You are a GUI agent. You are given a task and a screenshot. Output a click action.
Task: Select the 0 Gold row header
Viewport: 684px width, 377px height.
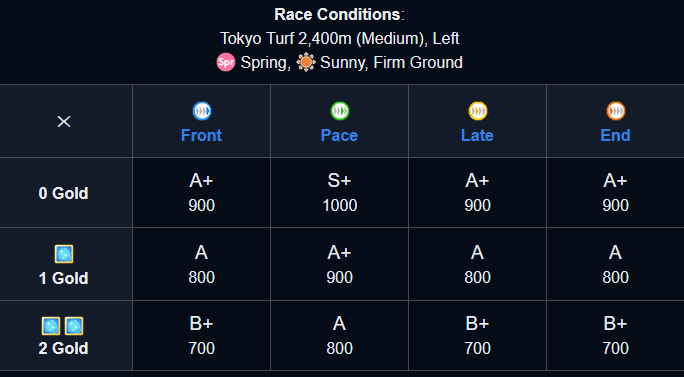(66, 192)
